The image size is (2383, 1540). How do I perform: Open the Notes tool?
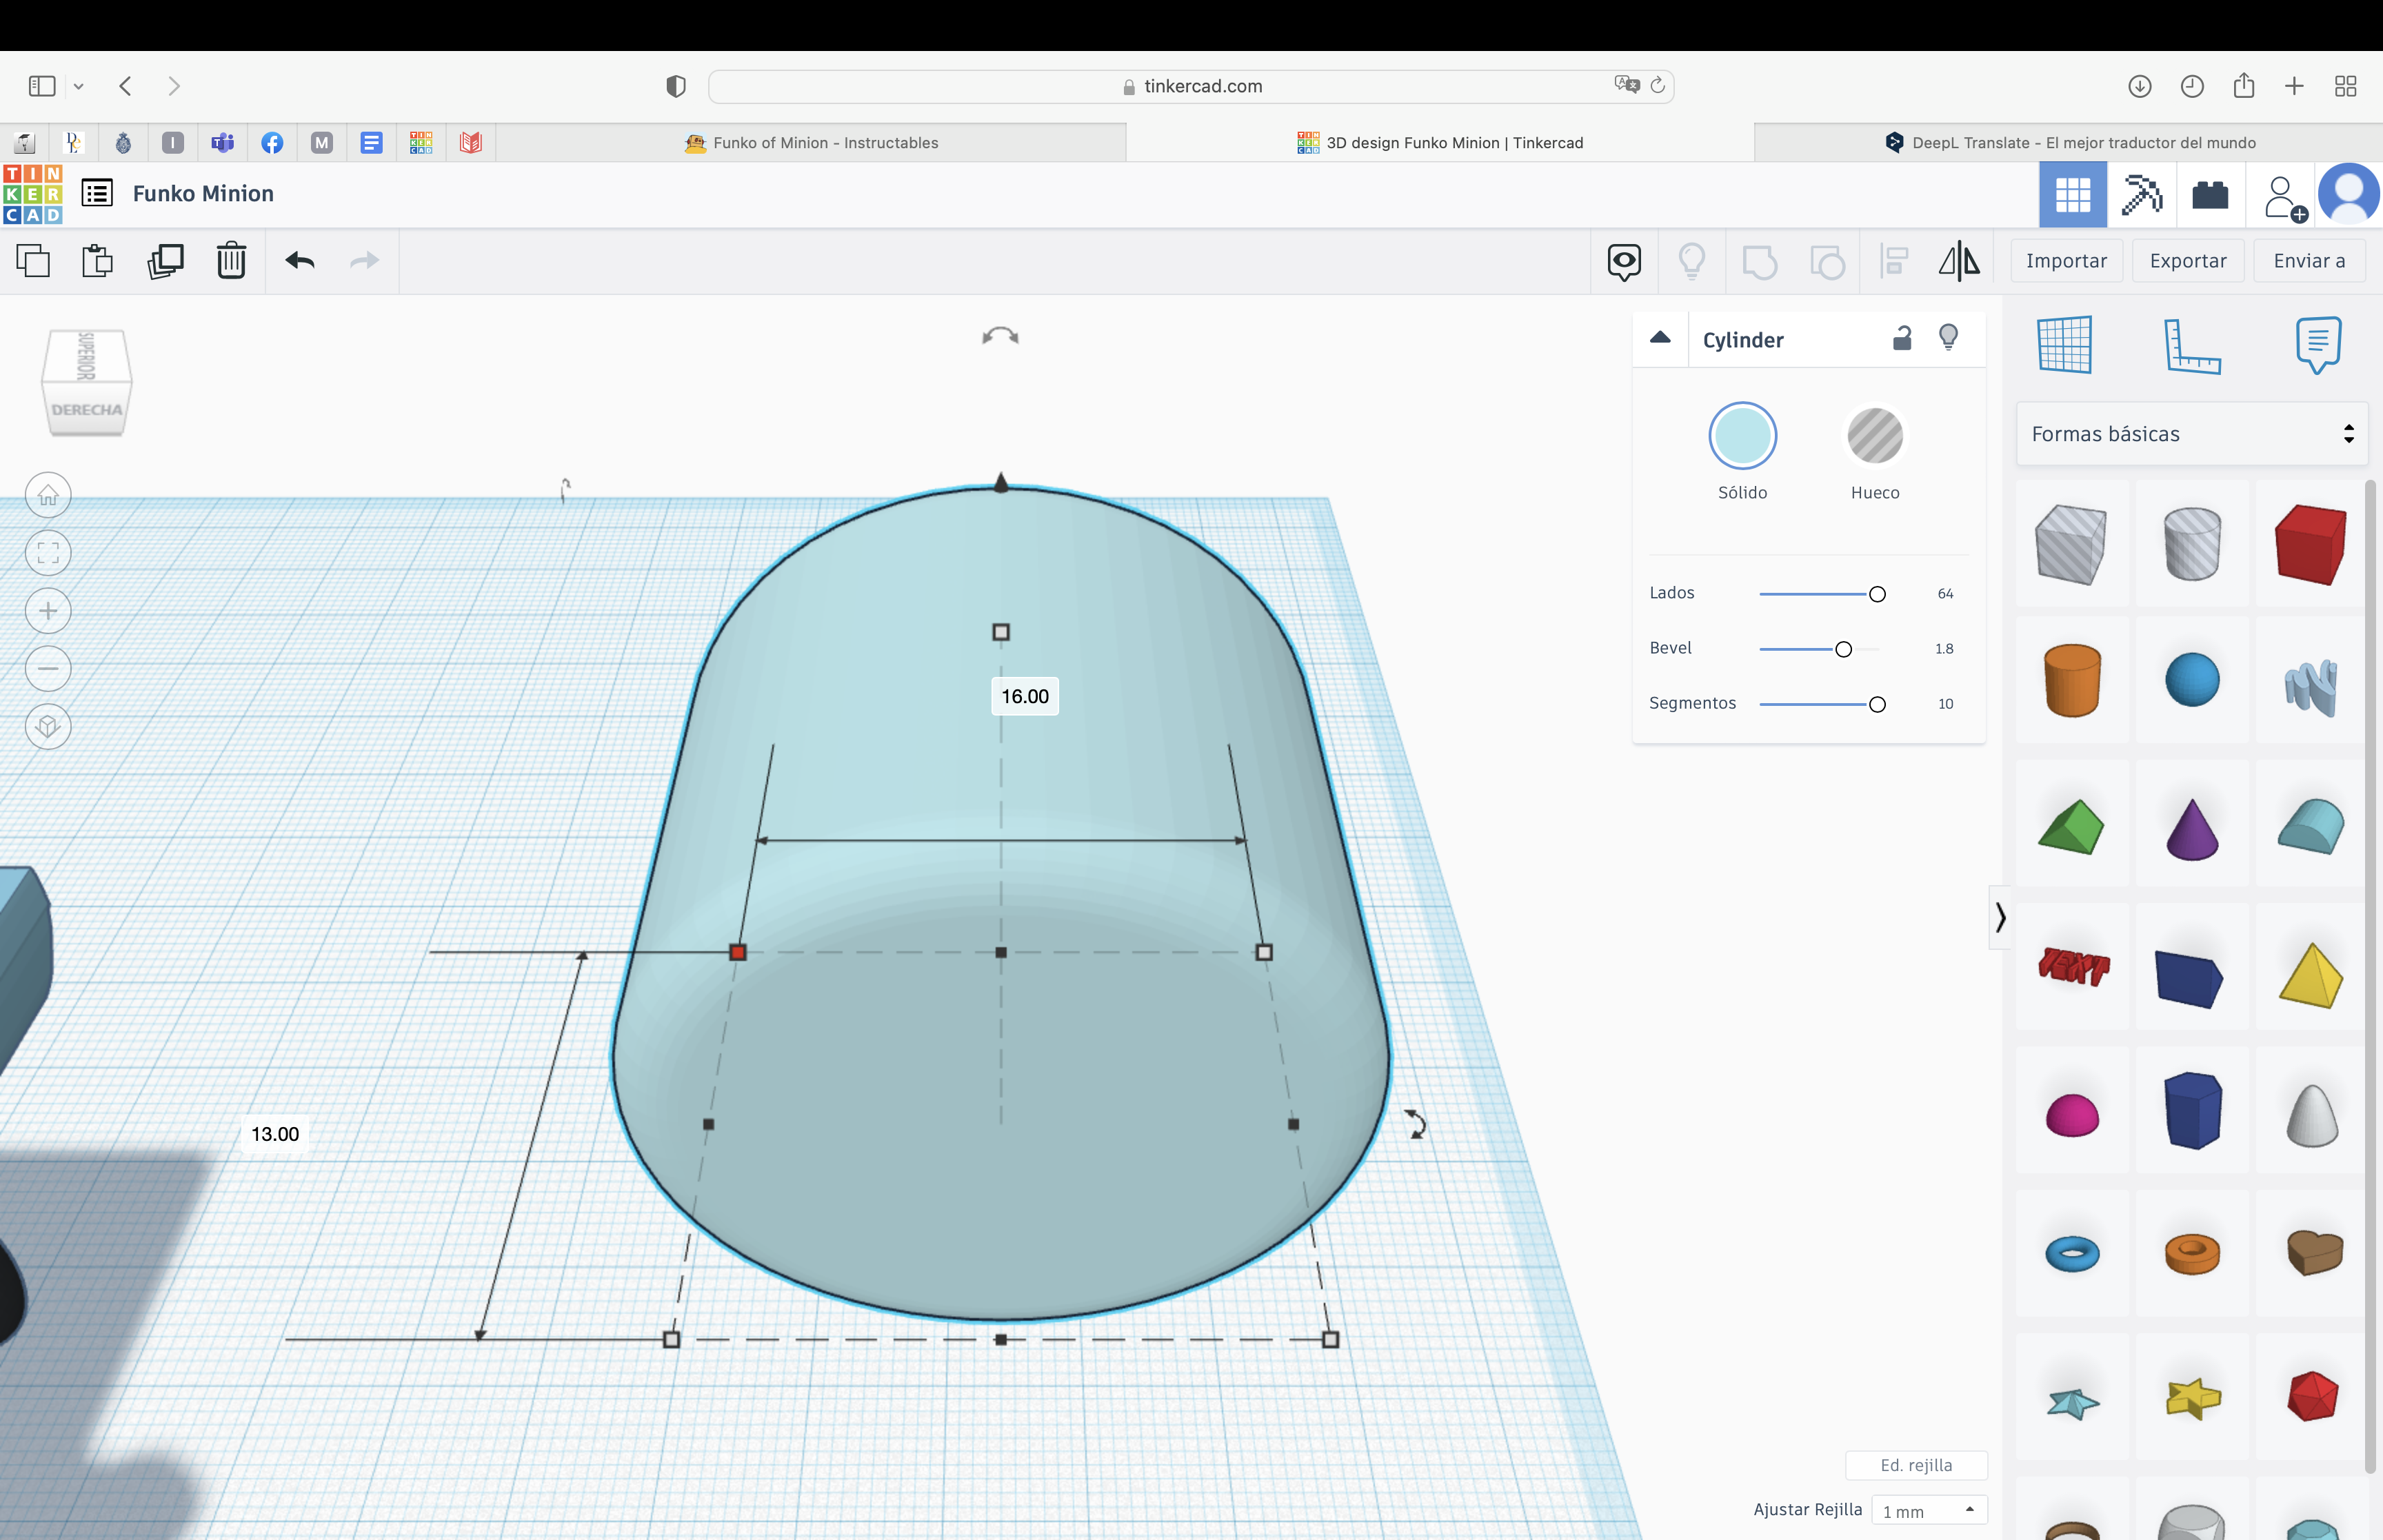pyautogui.click(x=2318, y=345)
